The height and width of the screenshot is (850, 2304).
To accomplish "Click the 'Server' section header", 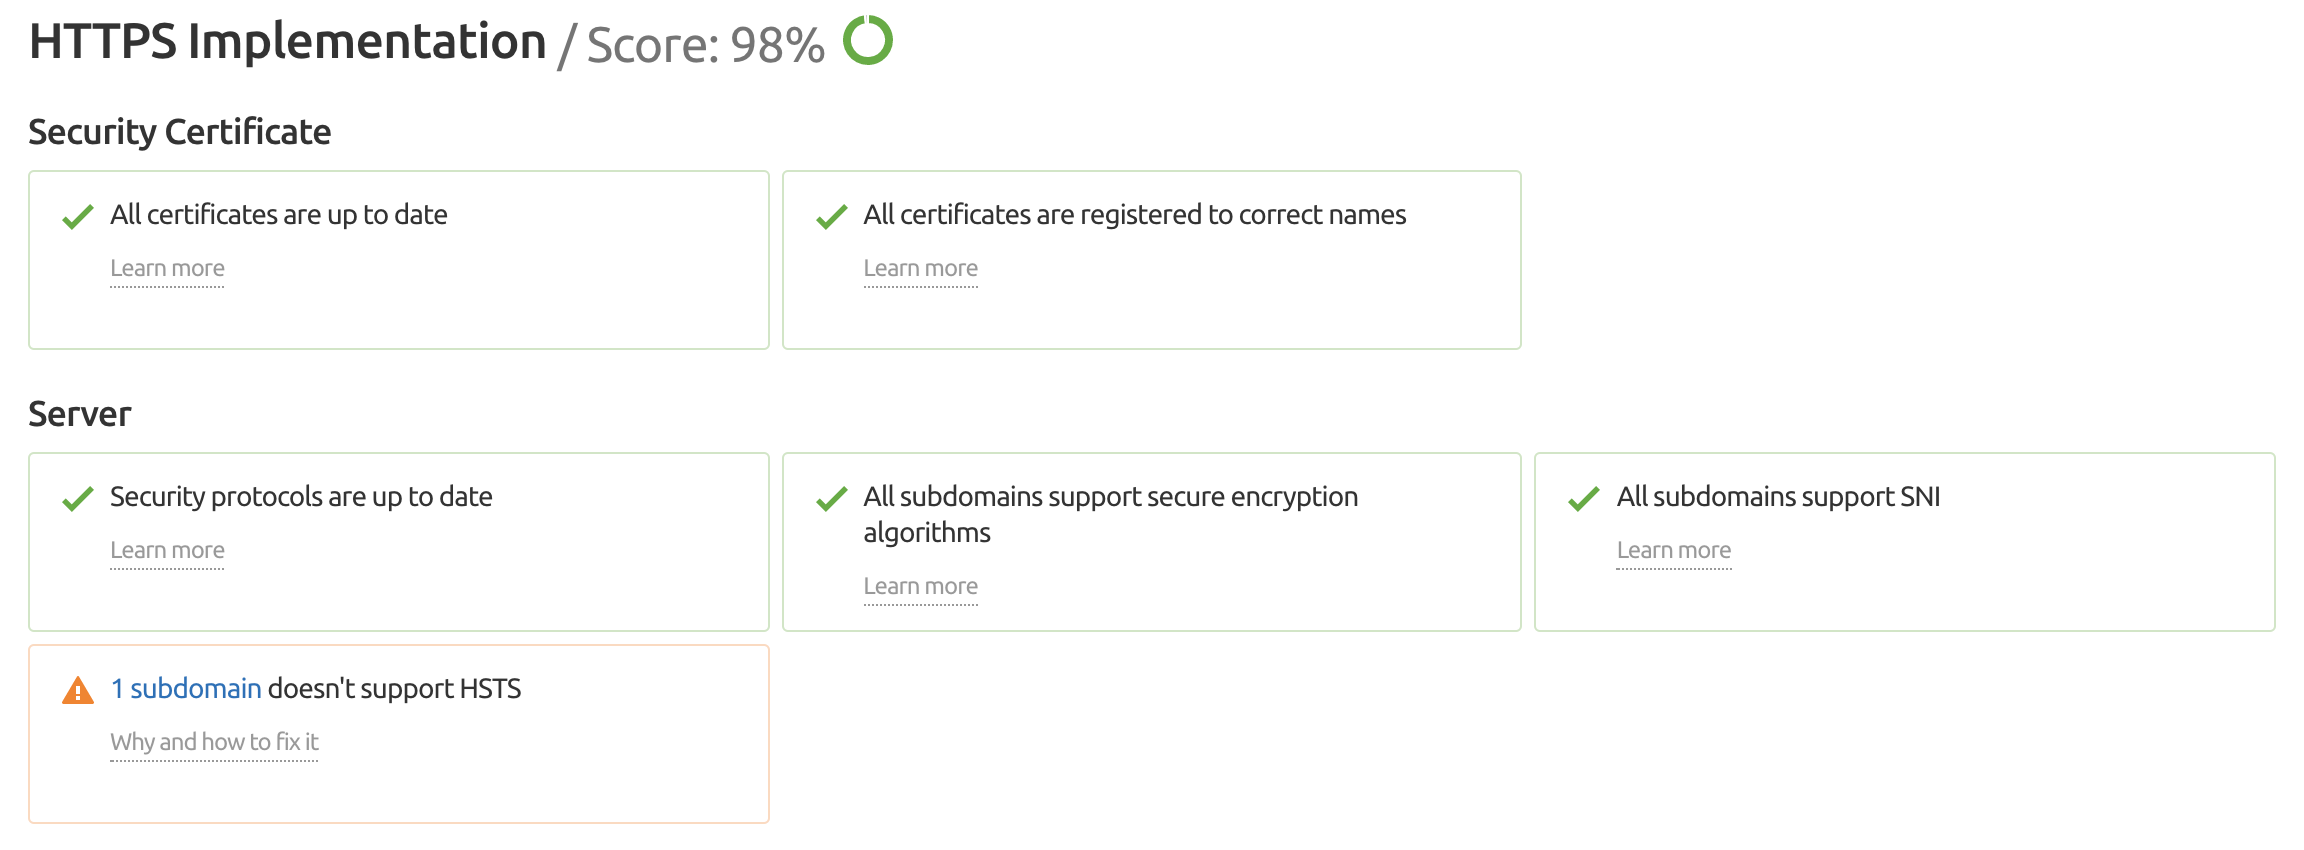I will click(79, 413).
